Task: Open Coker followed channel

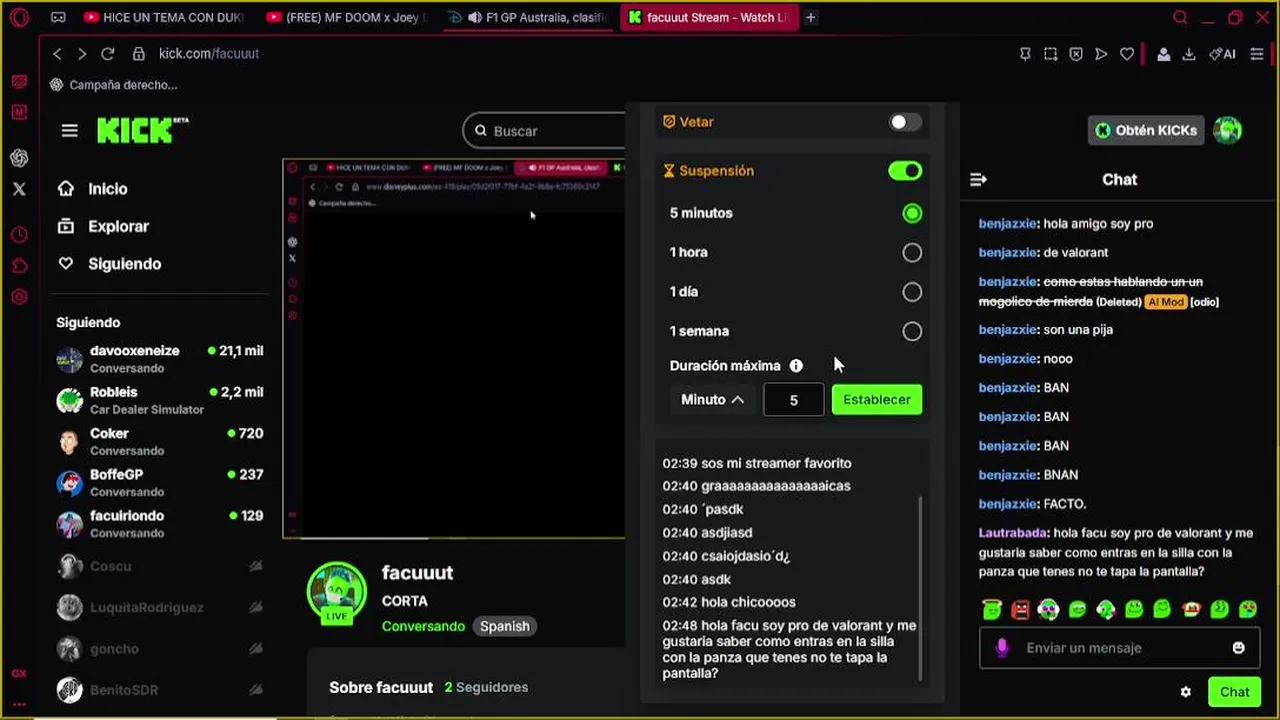Action: [160, 442]
